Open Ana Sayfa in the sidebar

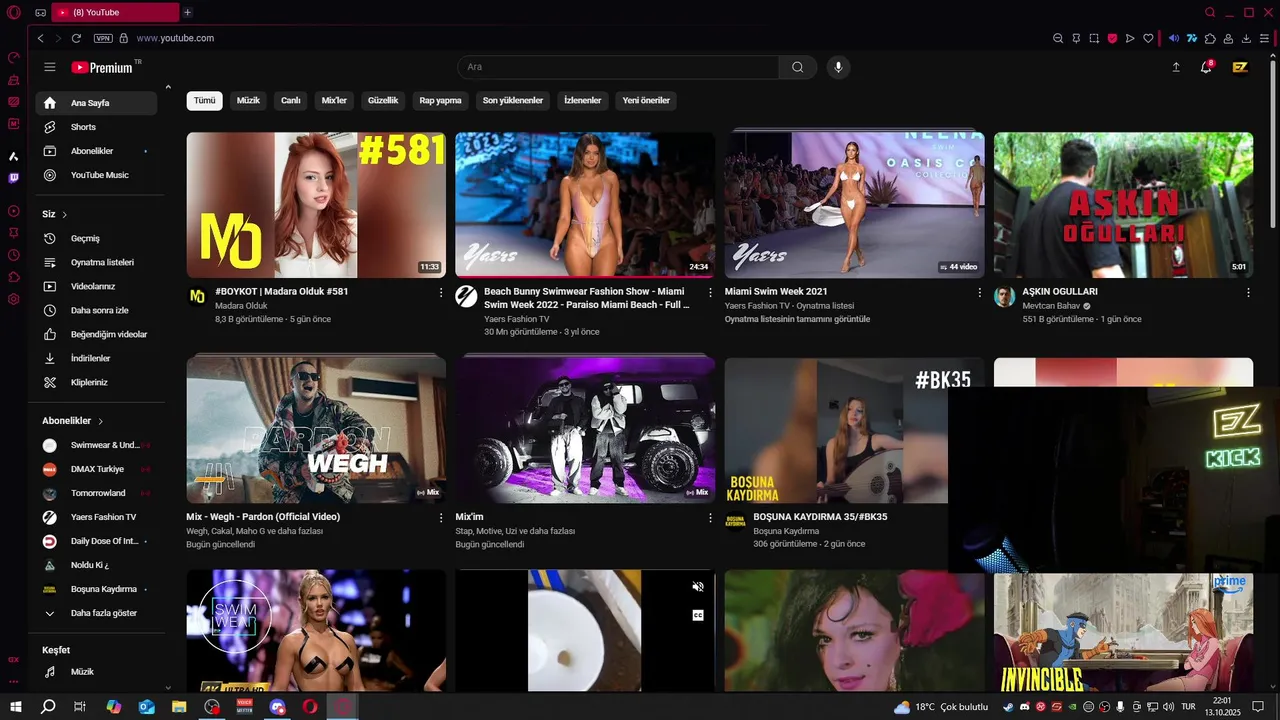pyautogui.click(x=96, y=103)
